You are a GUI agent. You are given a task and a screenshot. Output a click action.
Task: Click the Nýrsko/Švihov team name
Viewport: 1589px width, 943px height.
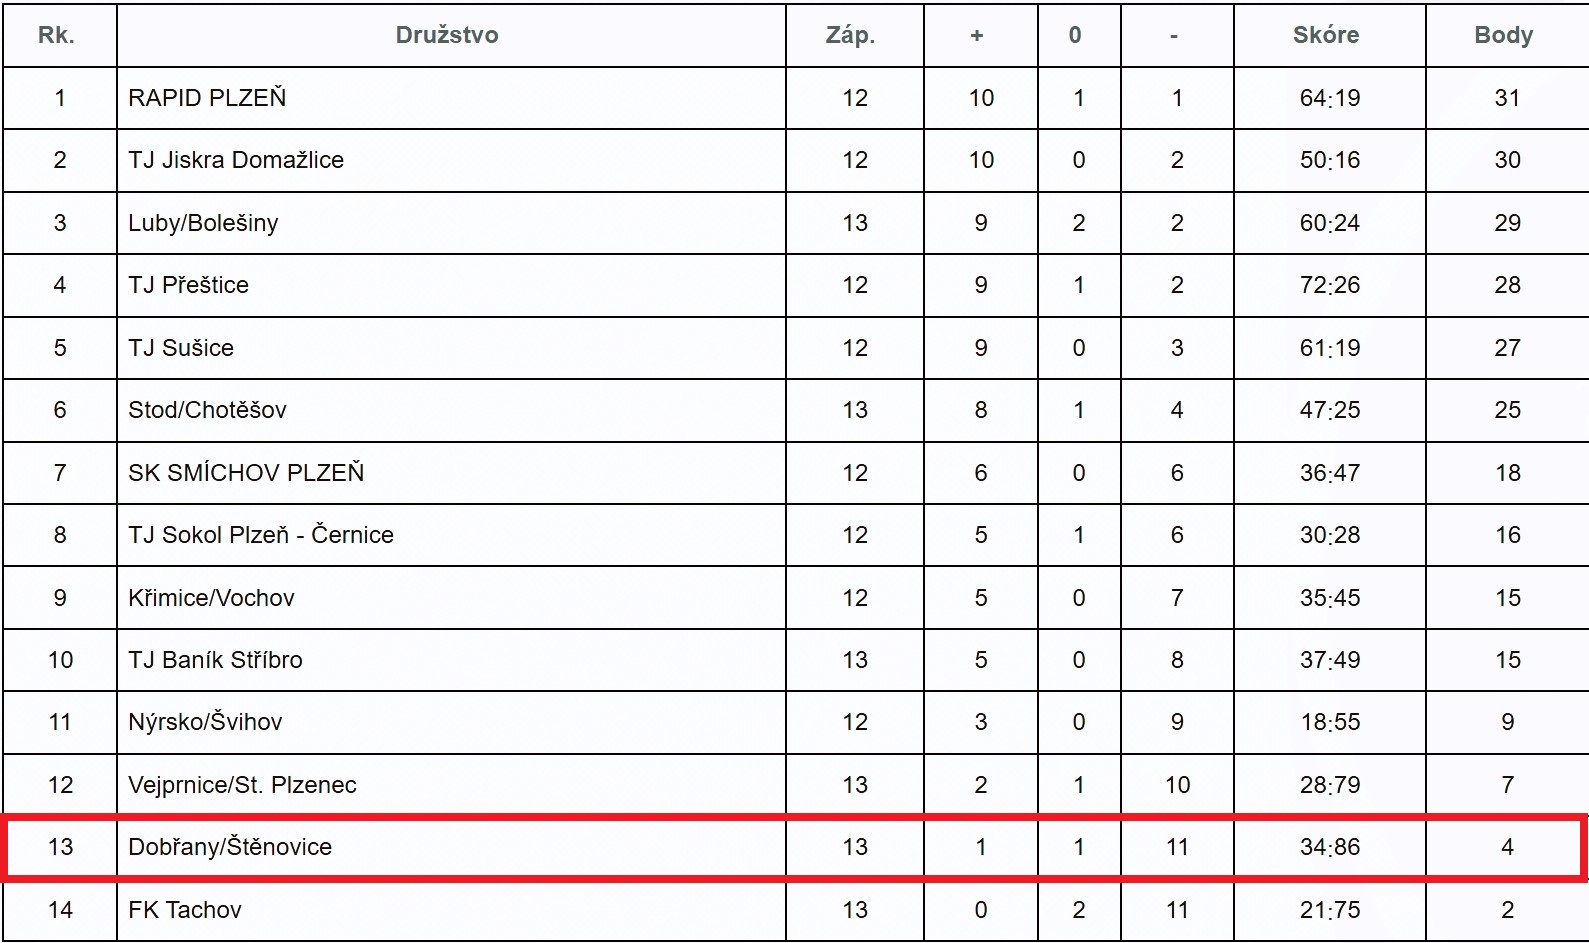205,722
